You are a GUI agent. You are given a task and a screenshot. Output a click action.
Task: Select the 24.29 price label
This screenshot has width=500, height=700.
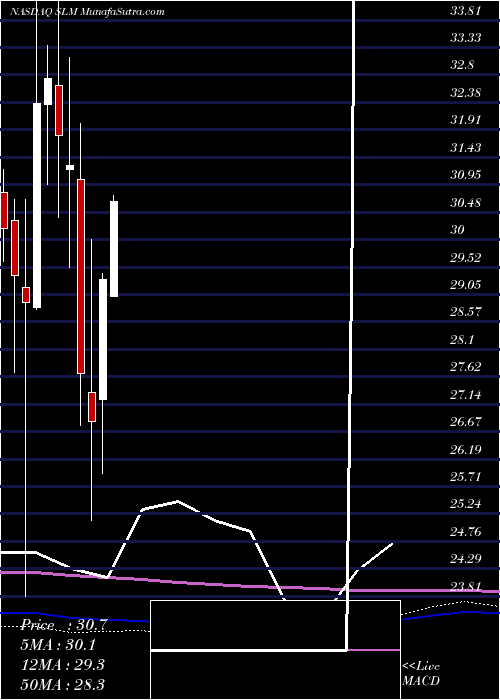[466, 559]
